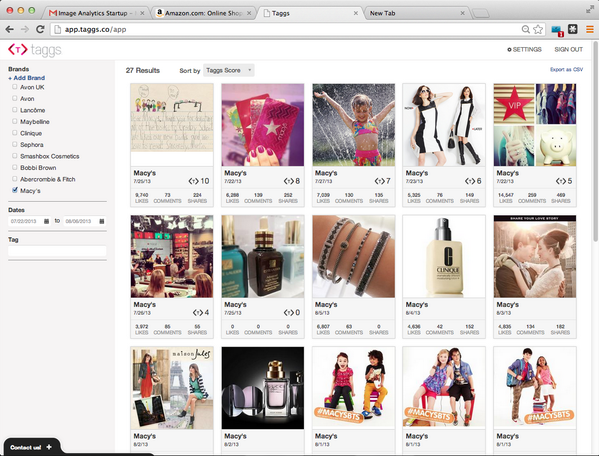Open the maison Jules post thumbnail
This screenshot has height=456, width=599.
pos(172,388)
